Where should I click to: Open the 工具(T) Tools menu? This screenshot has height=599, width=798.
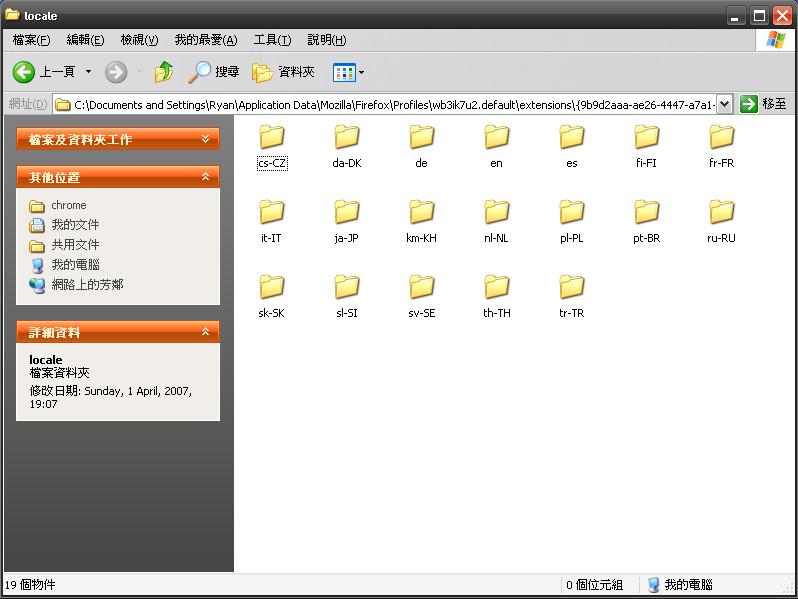pyautogui.click(x=272, y=40)
